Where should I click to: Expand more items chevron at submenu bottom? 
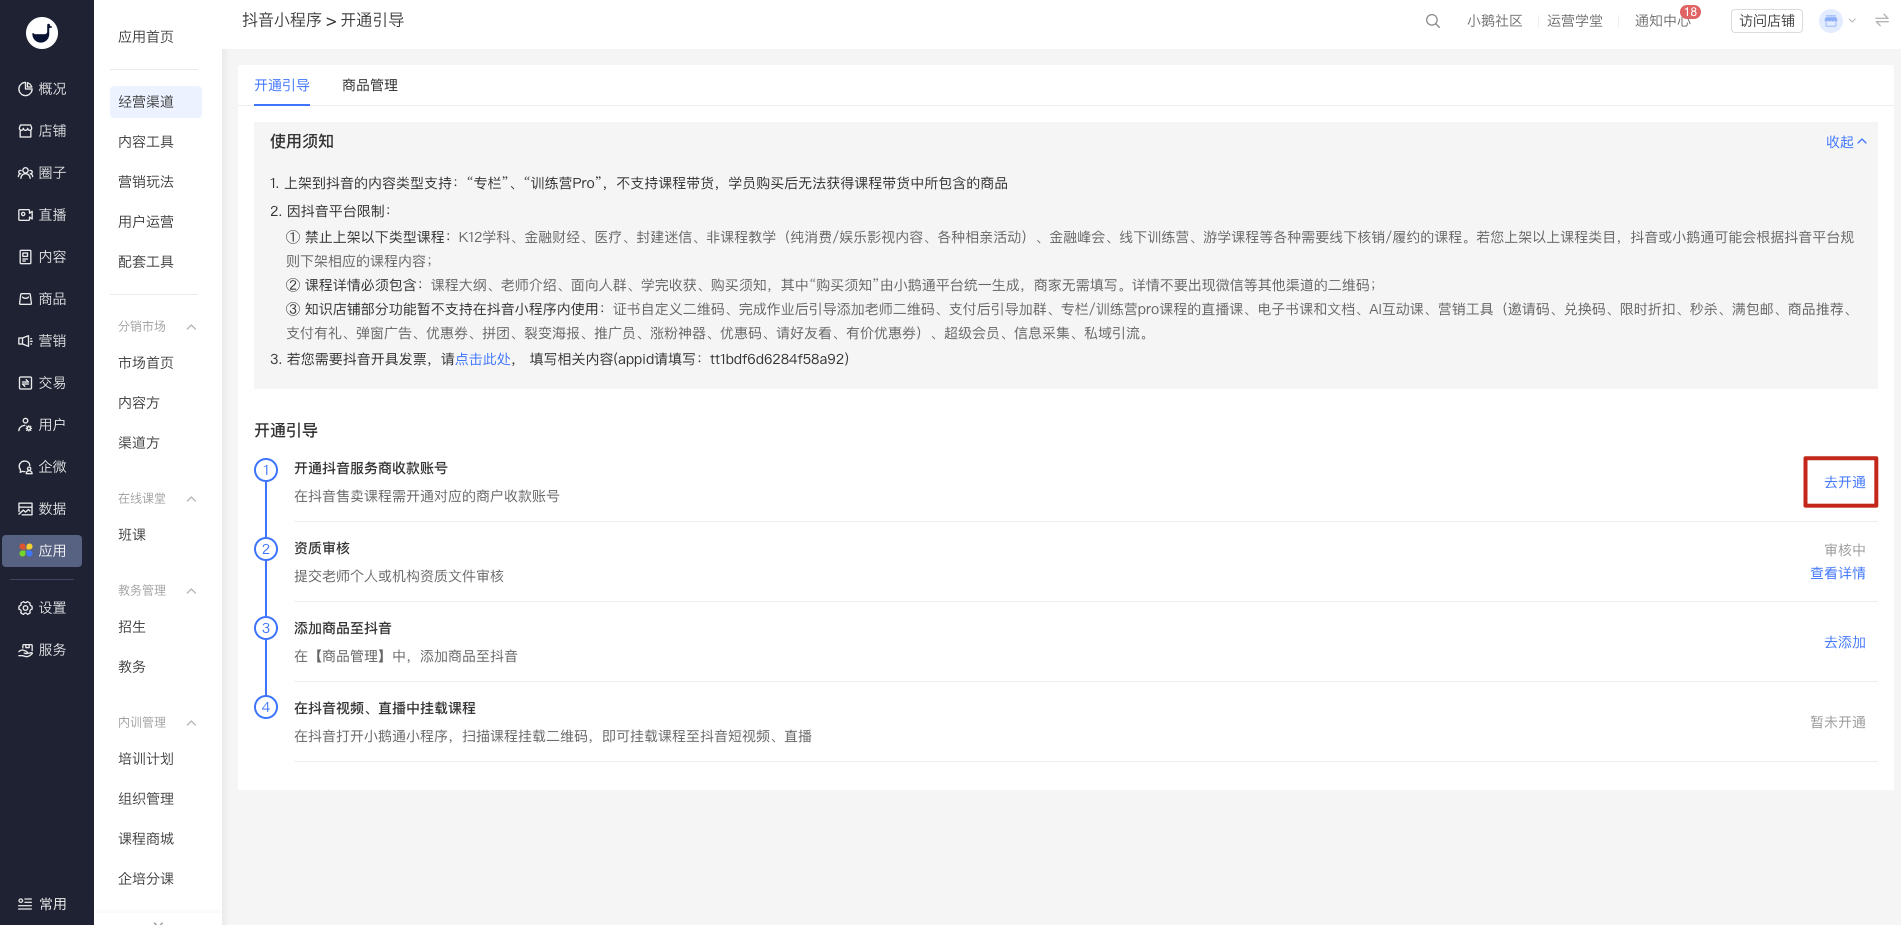coord(158,921)
